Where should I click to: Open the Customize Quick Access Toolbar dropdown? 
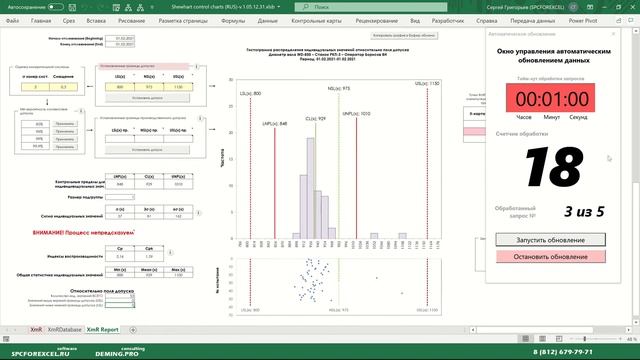click(x=152, y=7)
